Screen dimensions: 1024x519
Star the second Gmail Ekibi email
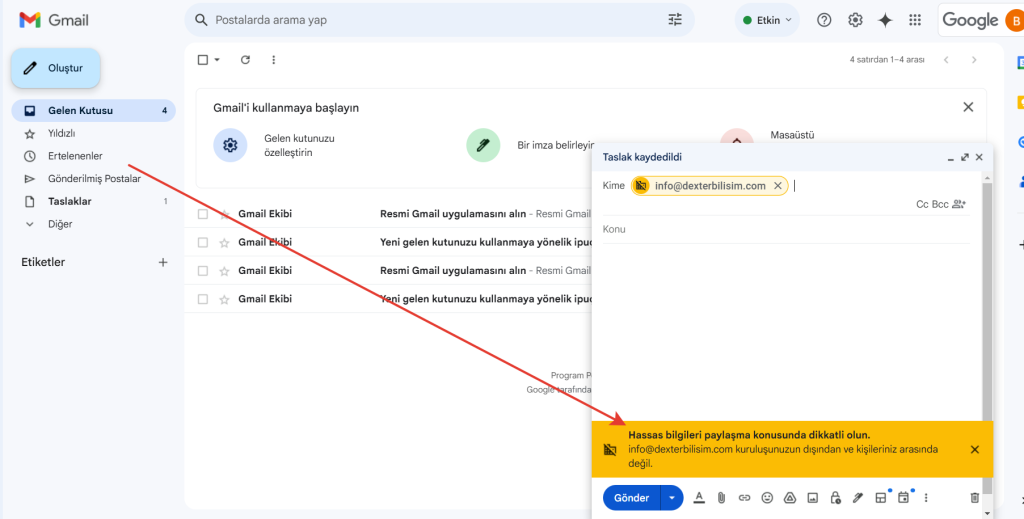point(224,242)
